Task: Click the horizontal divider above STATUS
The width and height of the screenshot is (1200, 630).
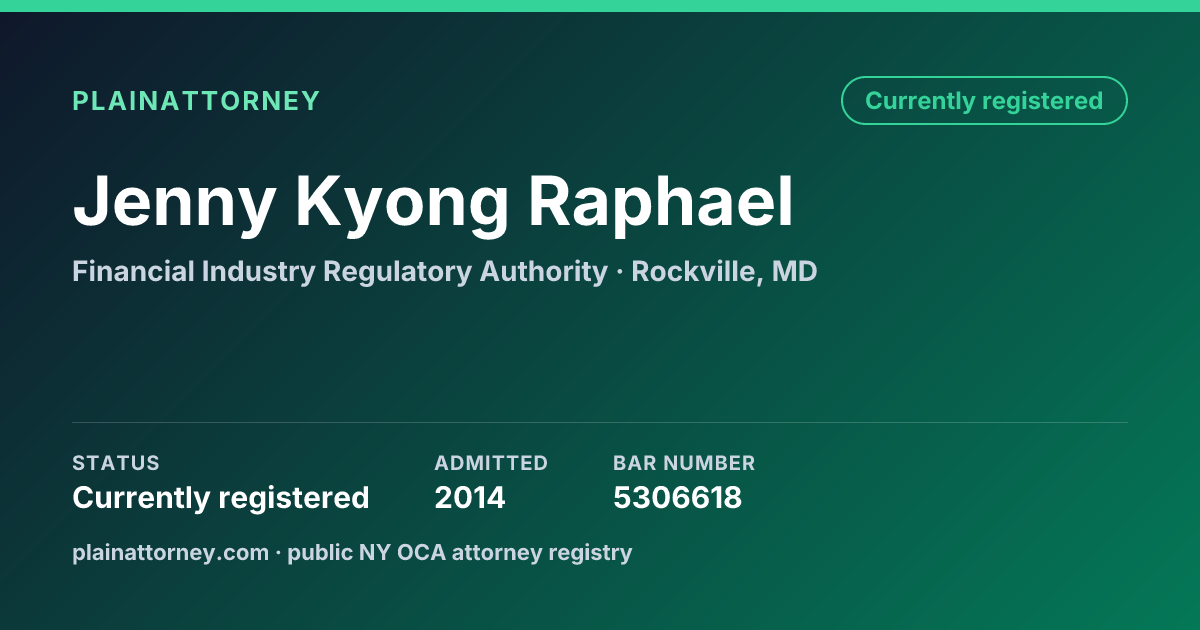Action: pyautogui.click(x=600, y=422)
